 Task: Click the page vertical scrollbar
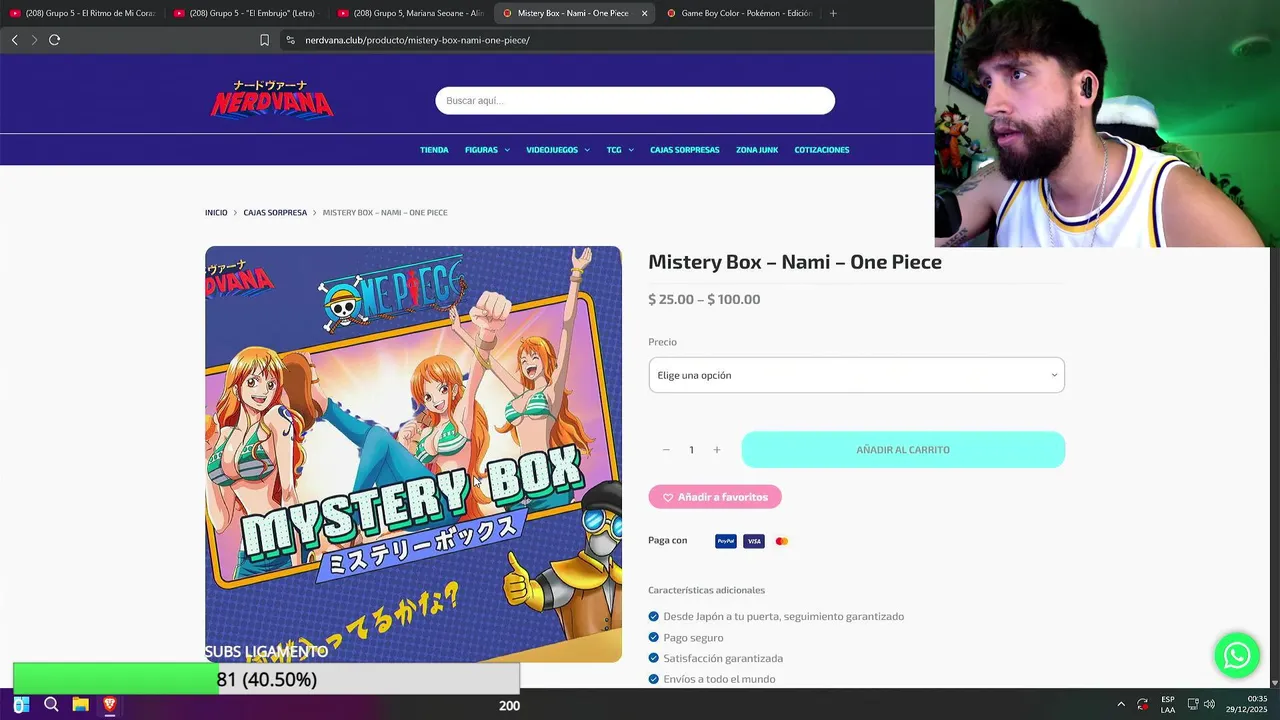point(1273,468)
